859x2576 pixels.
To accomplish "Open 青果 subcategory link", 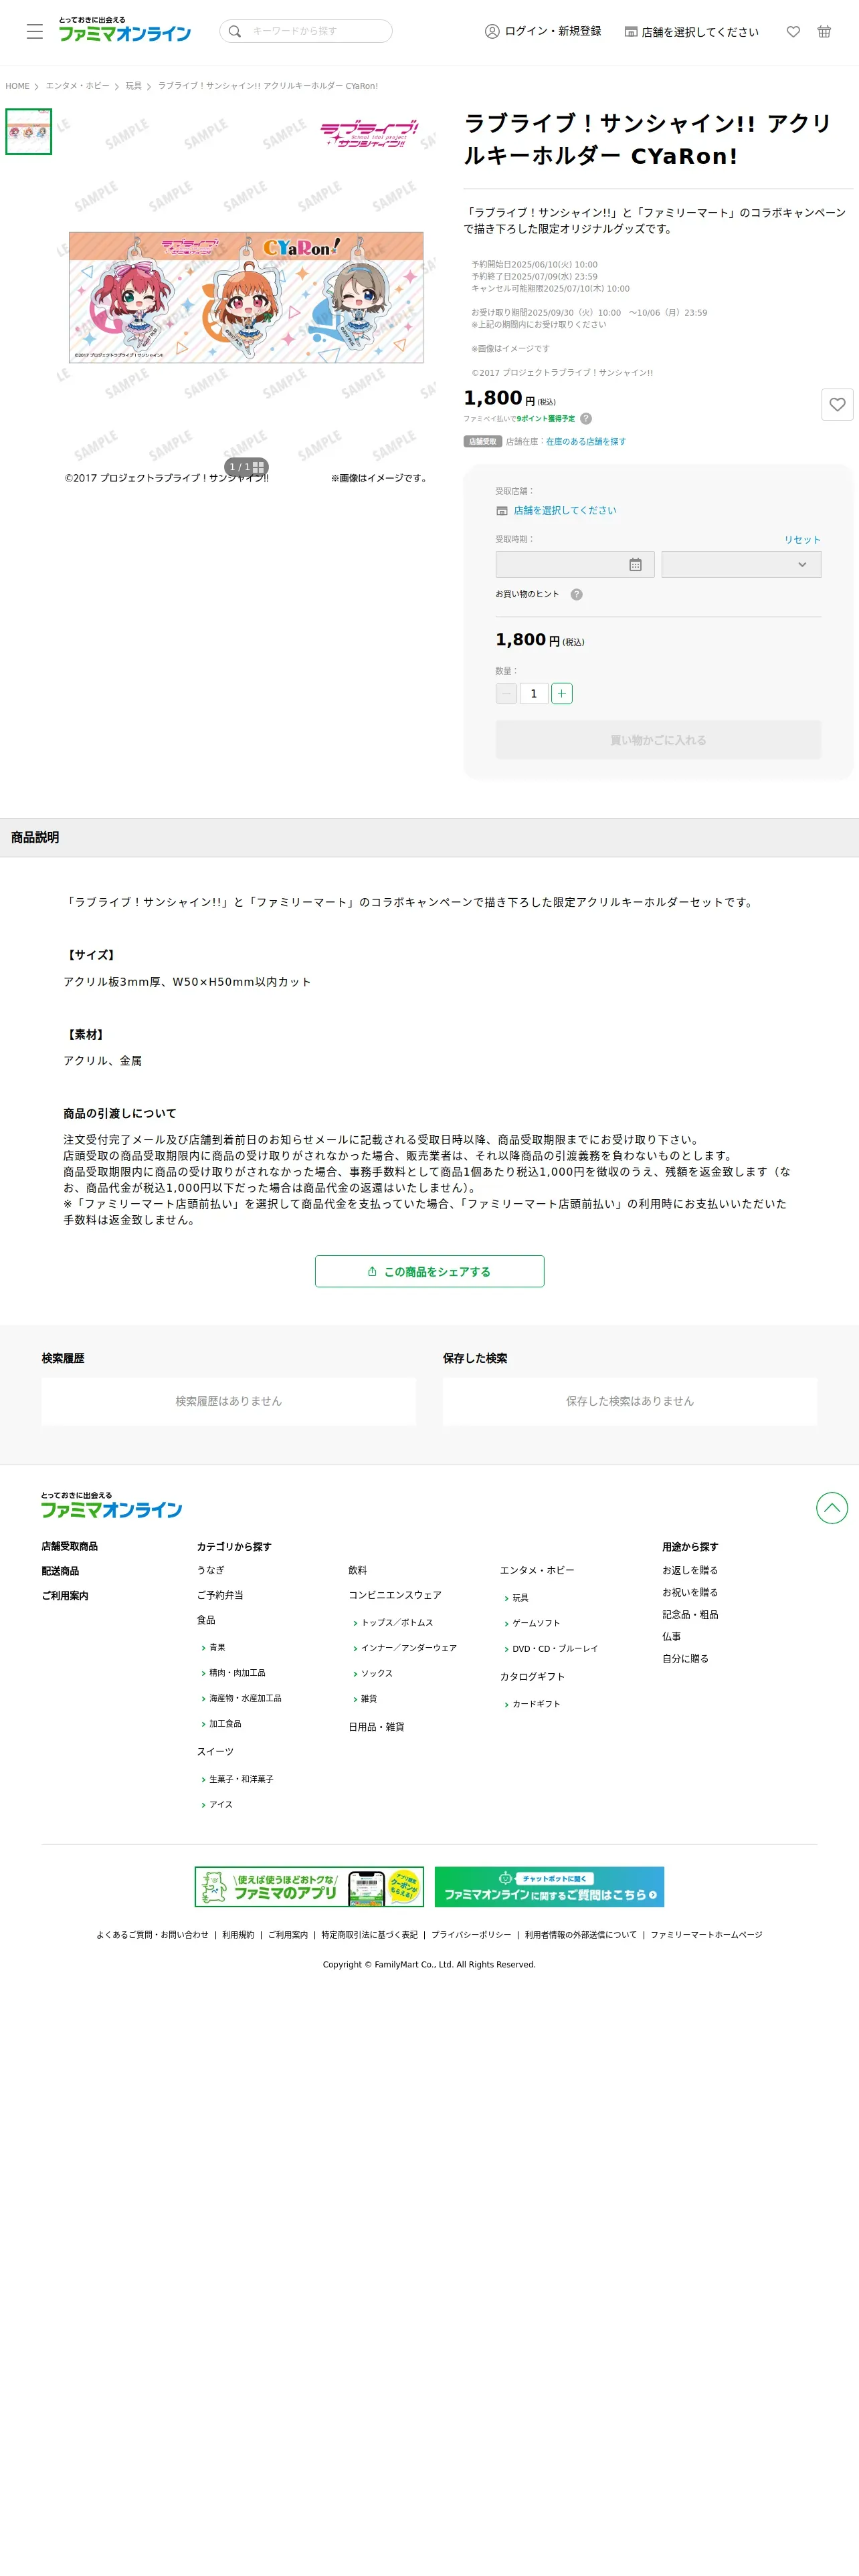I will point(217,1647).
